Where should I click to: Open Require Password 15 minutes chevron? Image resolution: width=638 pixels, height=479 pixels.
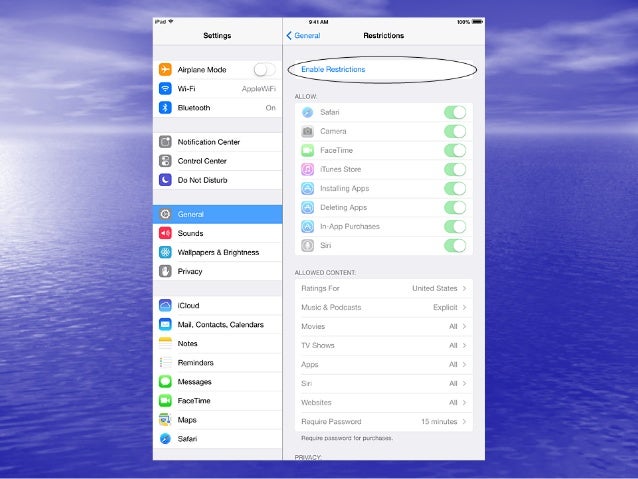(464, 422)
